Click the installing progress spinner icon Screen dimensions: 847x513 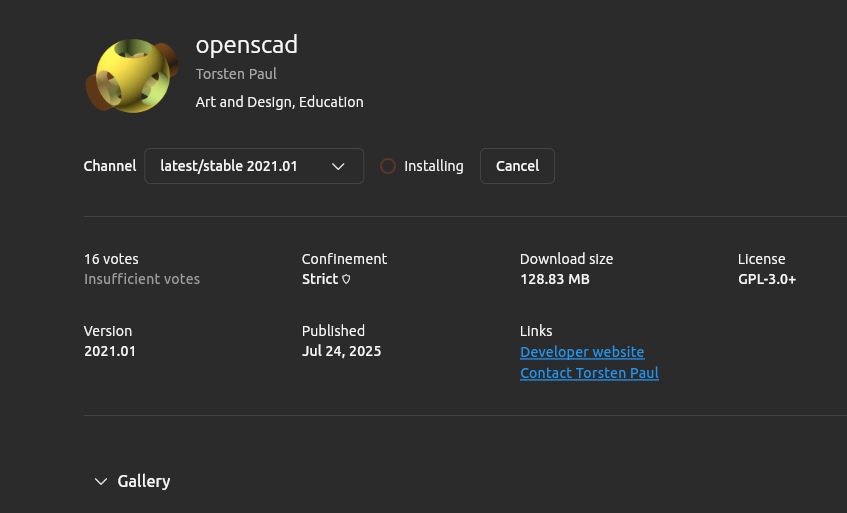388,166
